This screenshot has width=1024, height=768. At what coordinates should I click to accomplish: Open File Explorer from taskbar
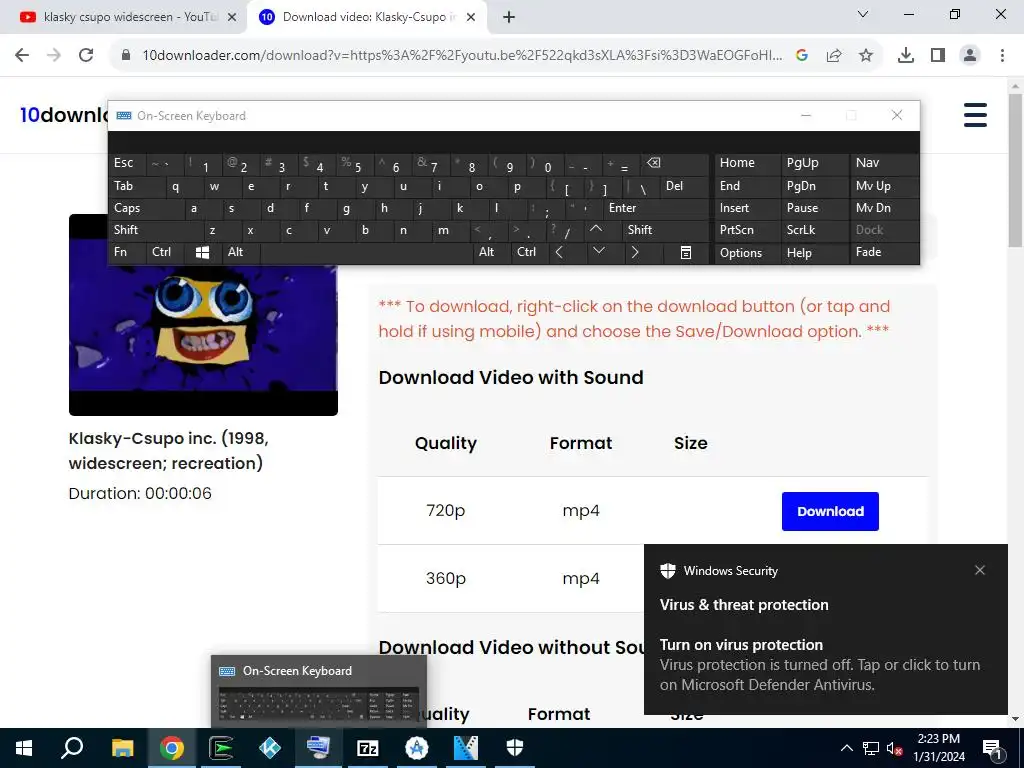click(x=122, y=748)
